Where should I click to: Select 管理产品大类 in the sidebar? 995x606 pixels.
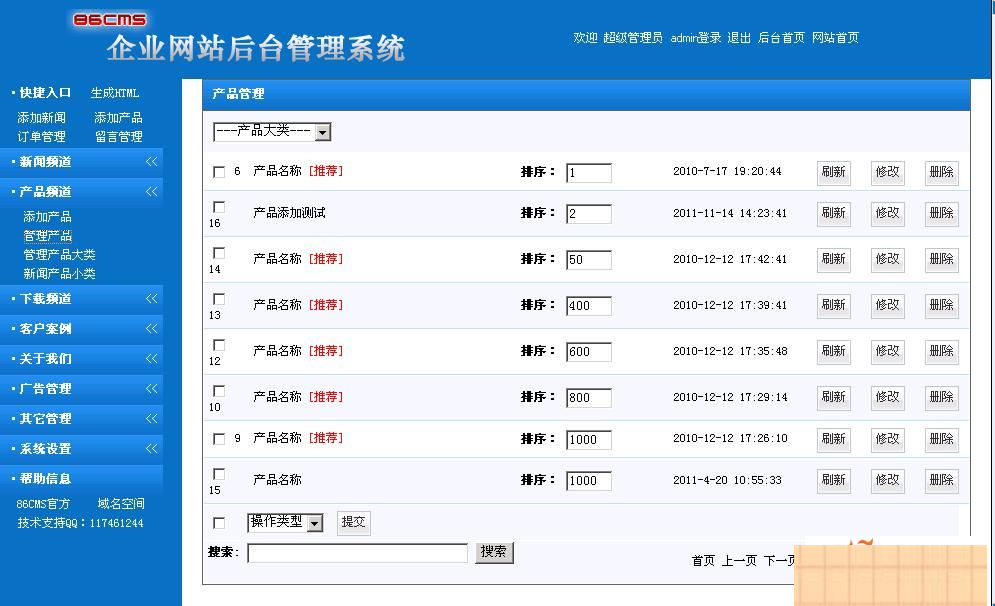pos(59,255)
